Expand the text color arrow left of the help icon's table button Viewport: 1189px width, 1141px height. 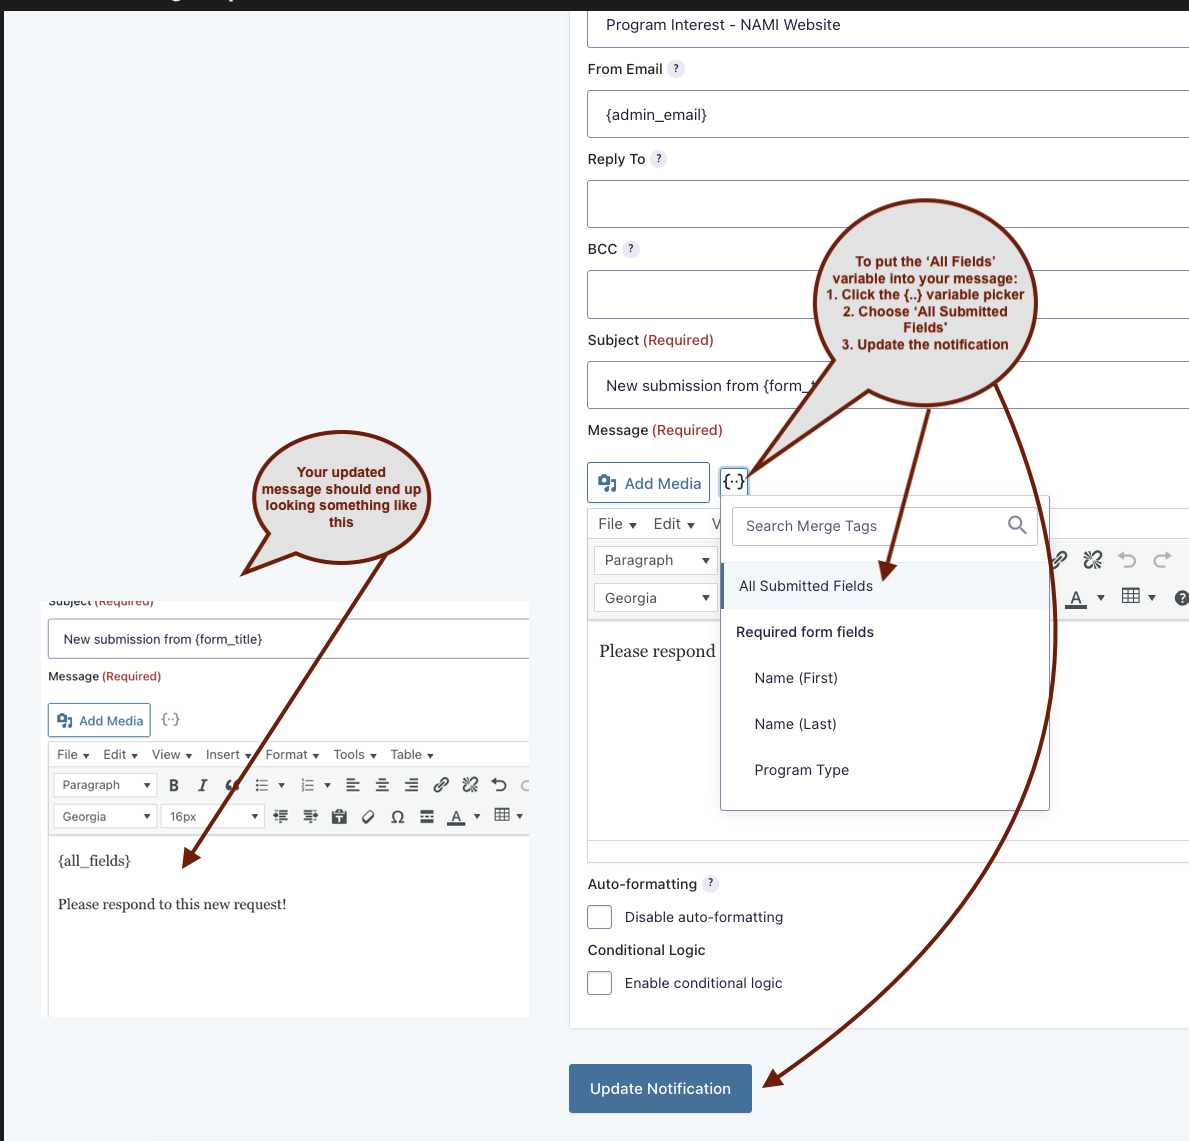[x=1101, y=597]
